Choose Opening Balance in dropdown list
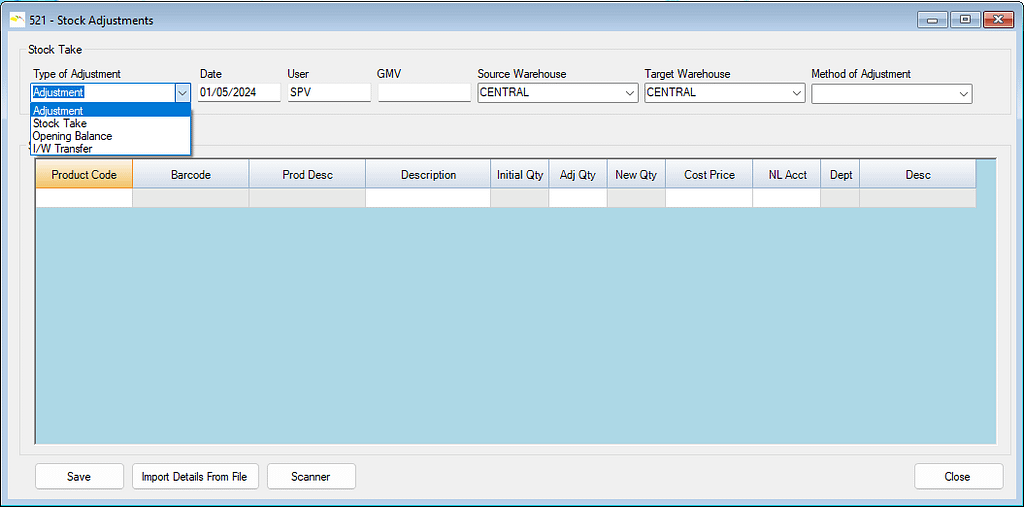Viewport: 1024px width, 507px height. 72,136
